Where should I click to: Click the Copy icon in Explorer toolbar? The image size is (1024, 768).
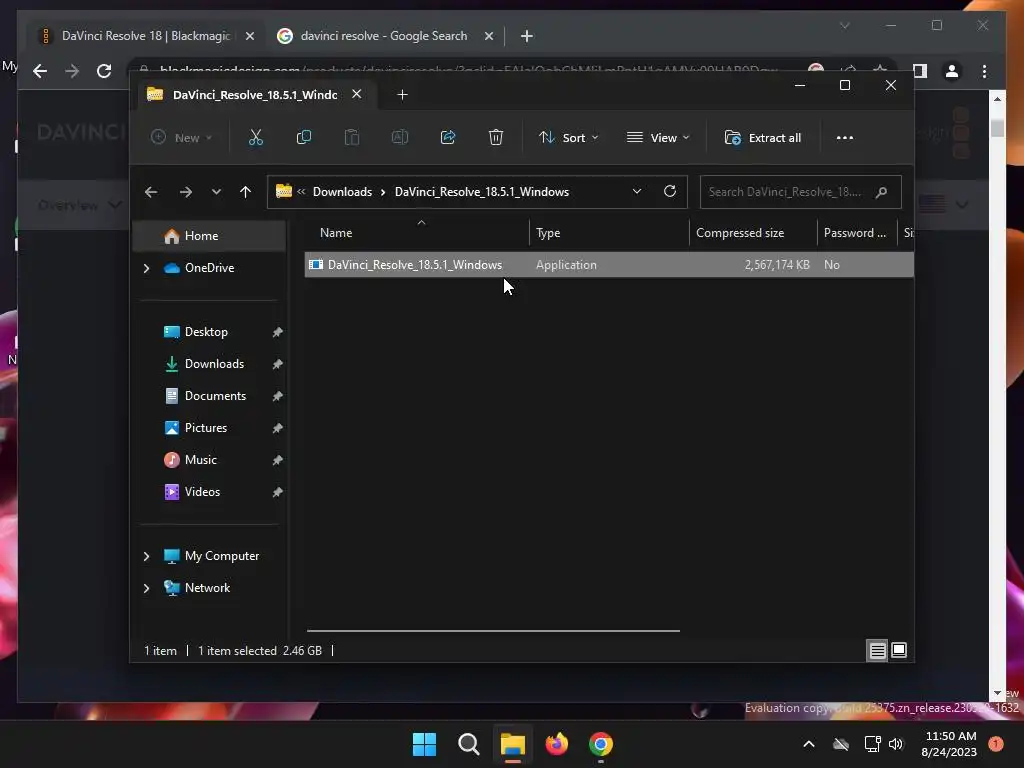(x=304, y=137)
